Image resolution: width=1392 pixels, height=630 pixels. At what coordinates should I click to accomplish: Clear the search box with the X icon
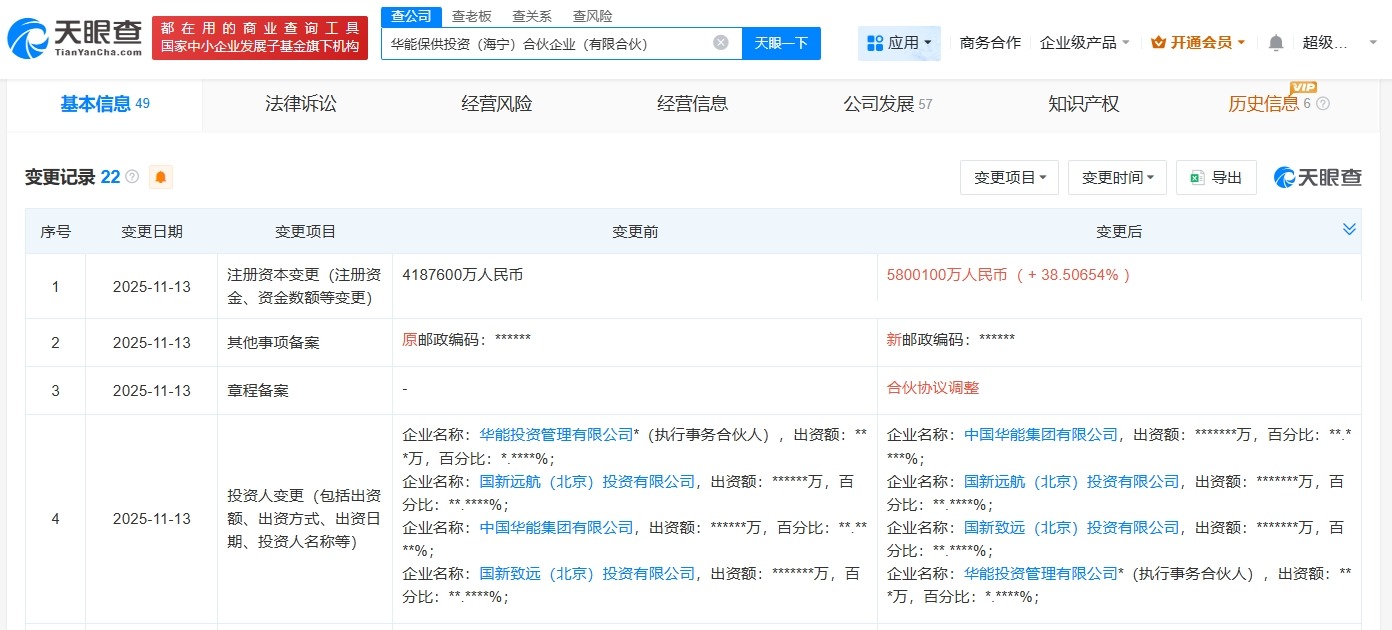[x=719, y=42]
